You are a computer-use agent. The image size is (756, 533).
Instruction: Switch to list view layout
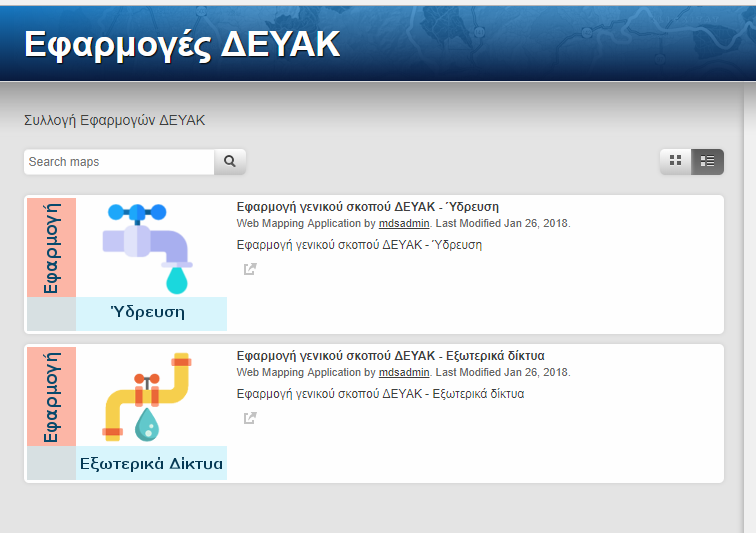(x=707, y=161)
